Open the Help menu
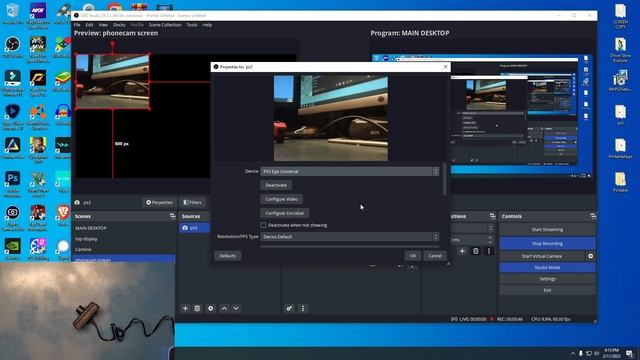The height and width of the screenshot is (360, 640). (207, 25)
